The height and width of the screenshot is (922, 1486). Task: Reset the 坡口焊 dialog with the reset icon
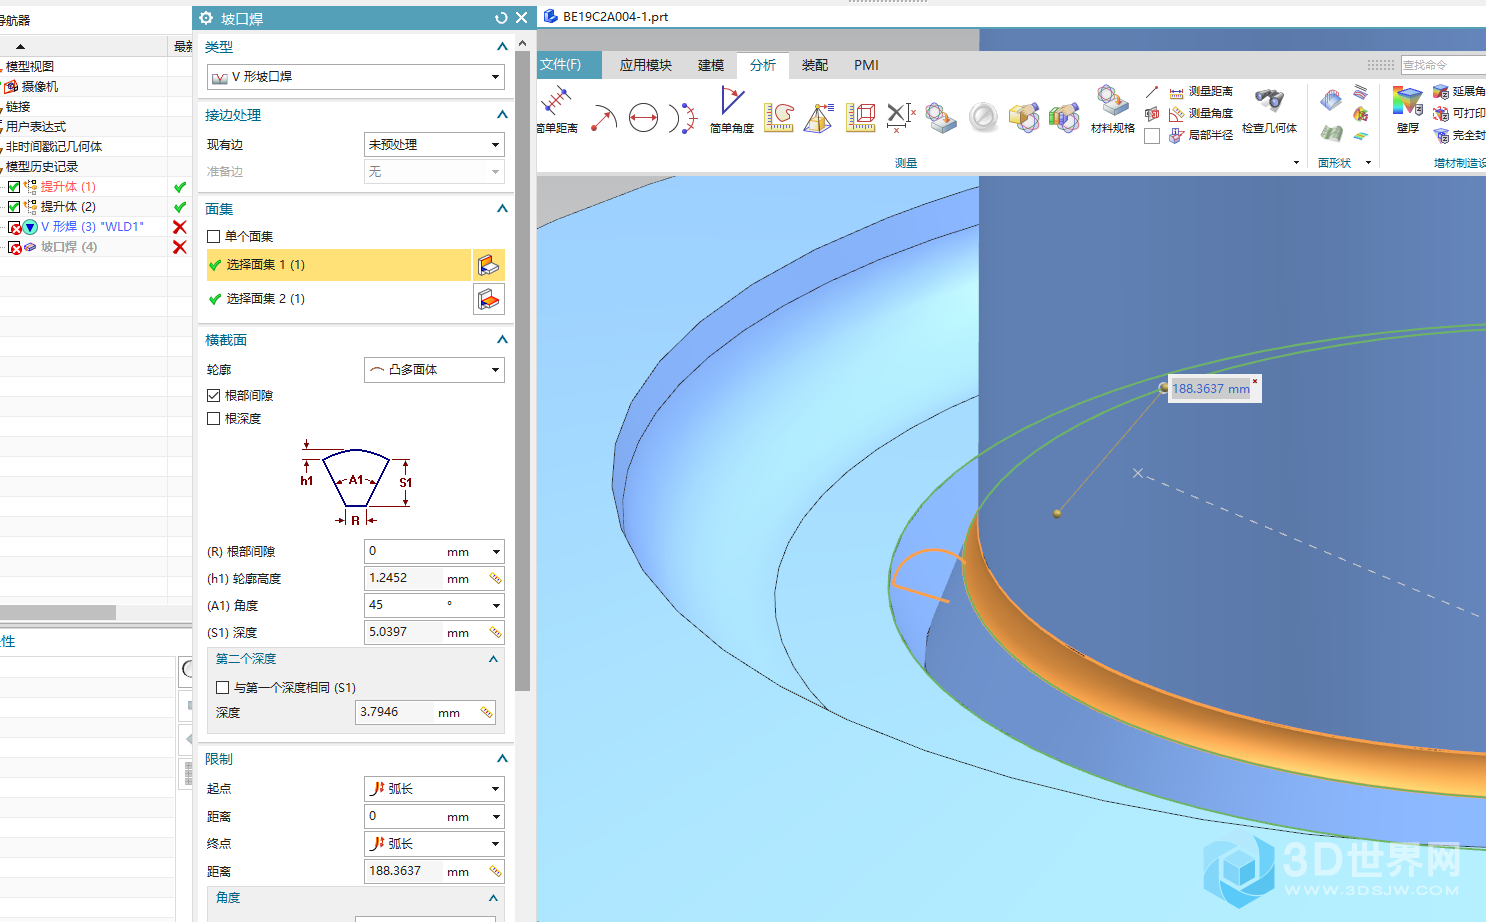501,18
